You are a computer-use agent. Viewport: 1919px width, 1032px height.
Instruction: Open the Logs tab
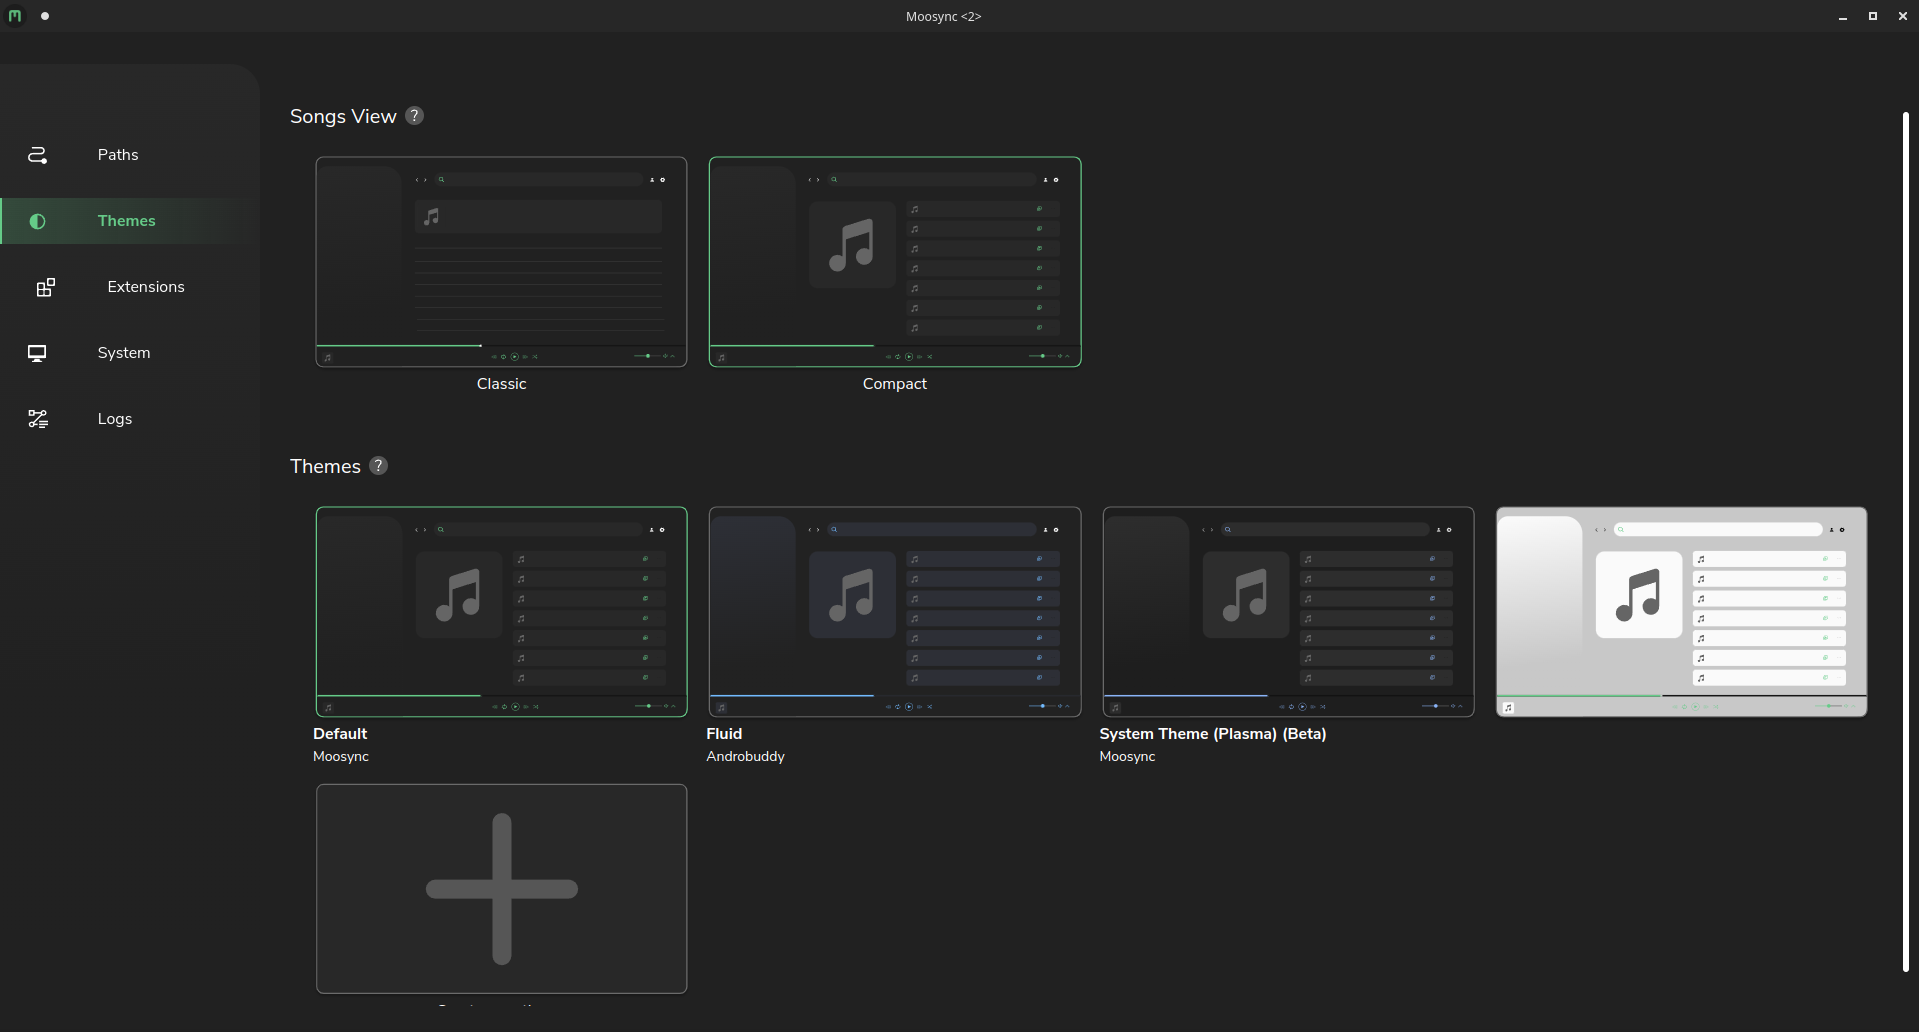pos(130,419)
